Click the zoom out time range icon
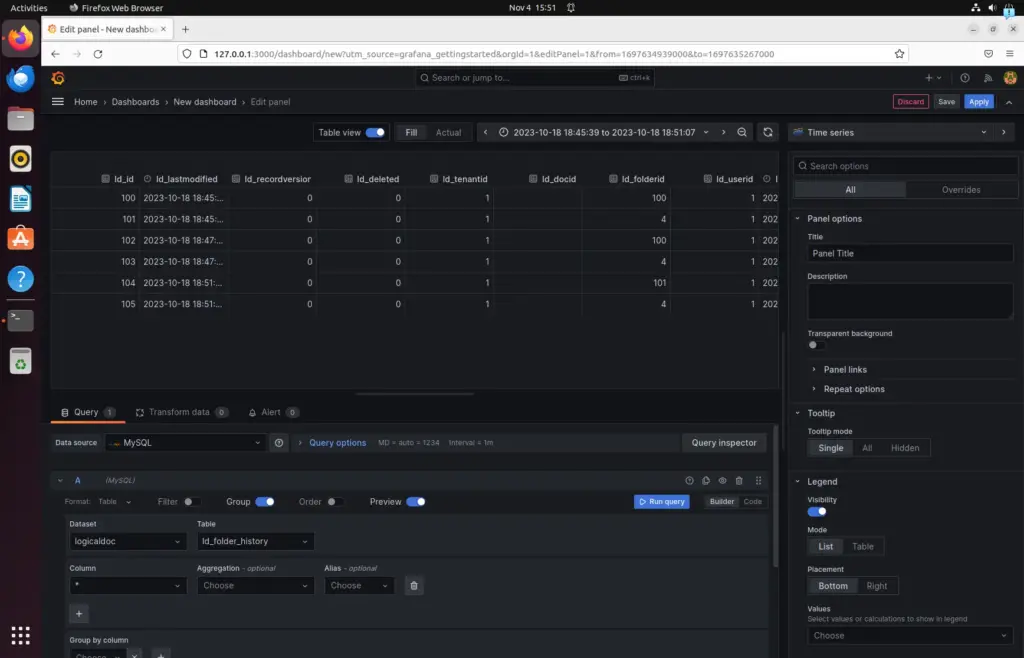Image resolution: width=1024 pixels, height=658 pixels. [742, 133]
